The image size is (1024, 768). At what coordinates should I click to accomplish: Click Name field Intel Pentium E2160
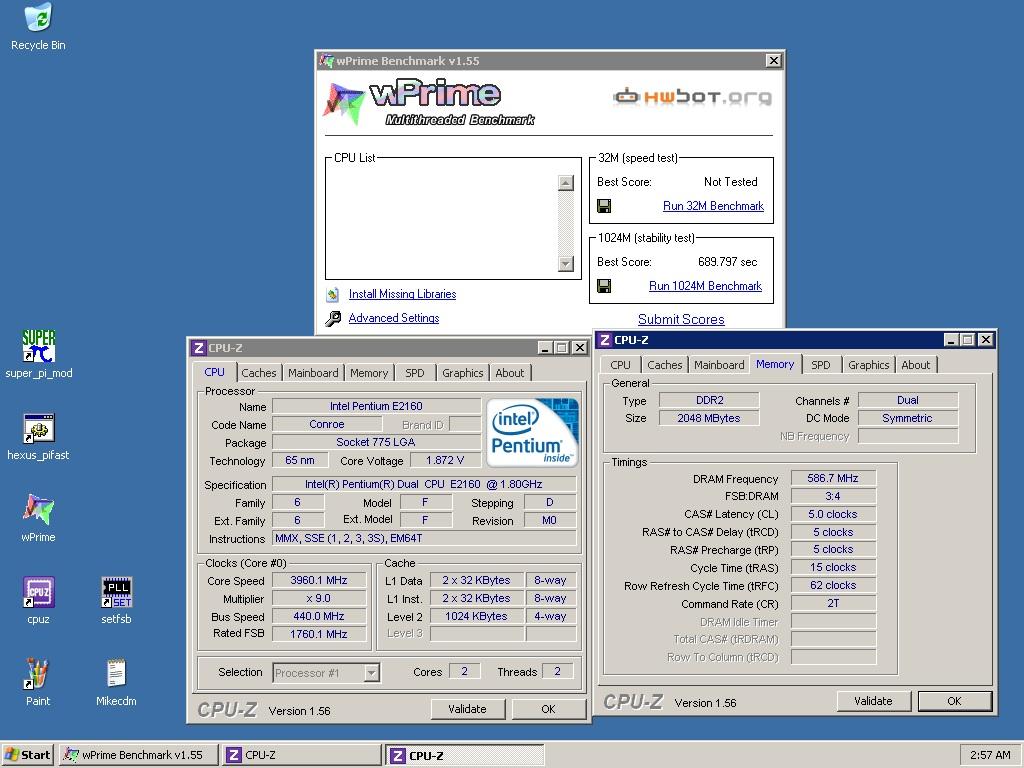click(x=376, y=406)
